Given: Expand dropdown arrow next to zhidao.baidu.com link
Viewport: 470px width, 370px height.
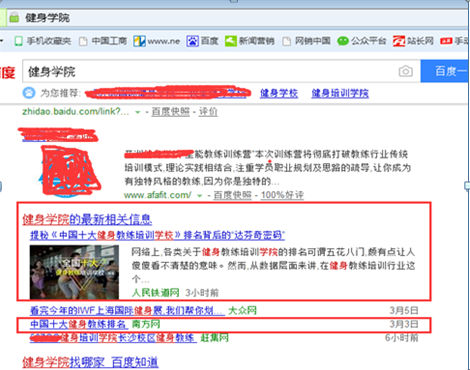Looking at the screenshot, I should (137, 112).
